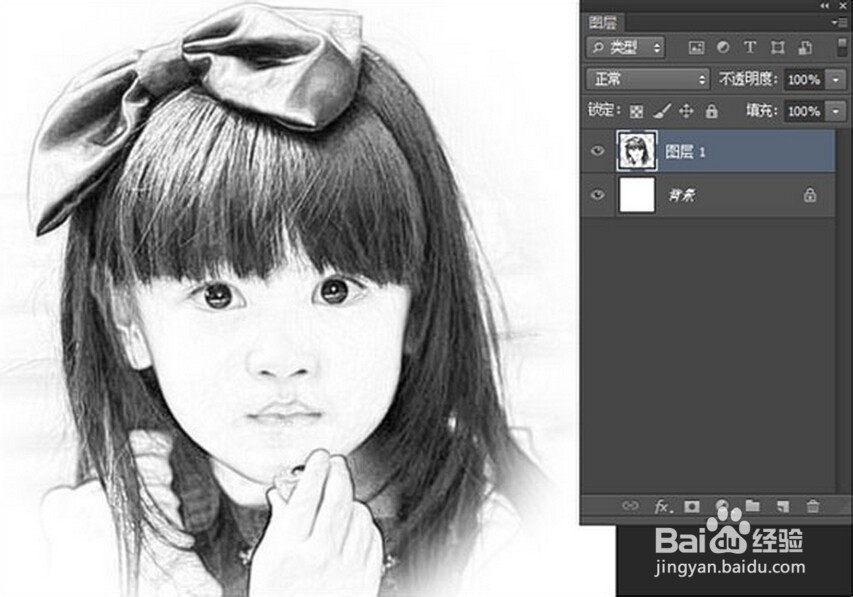Click the 图层 1 layer name
This screenshot has height=597, width=853.
pyautogui.click(x=685, y=152)
